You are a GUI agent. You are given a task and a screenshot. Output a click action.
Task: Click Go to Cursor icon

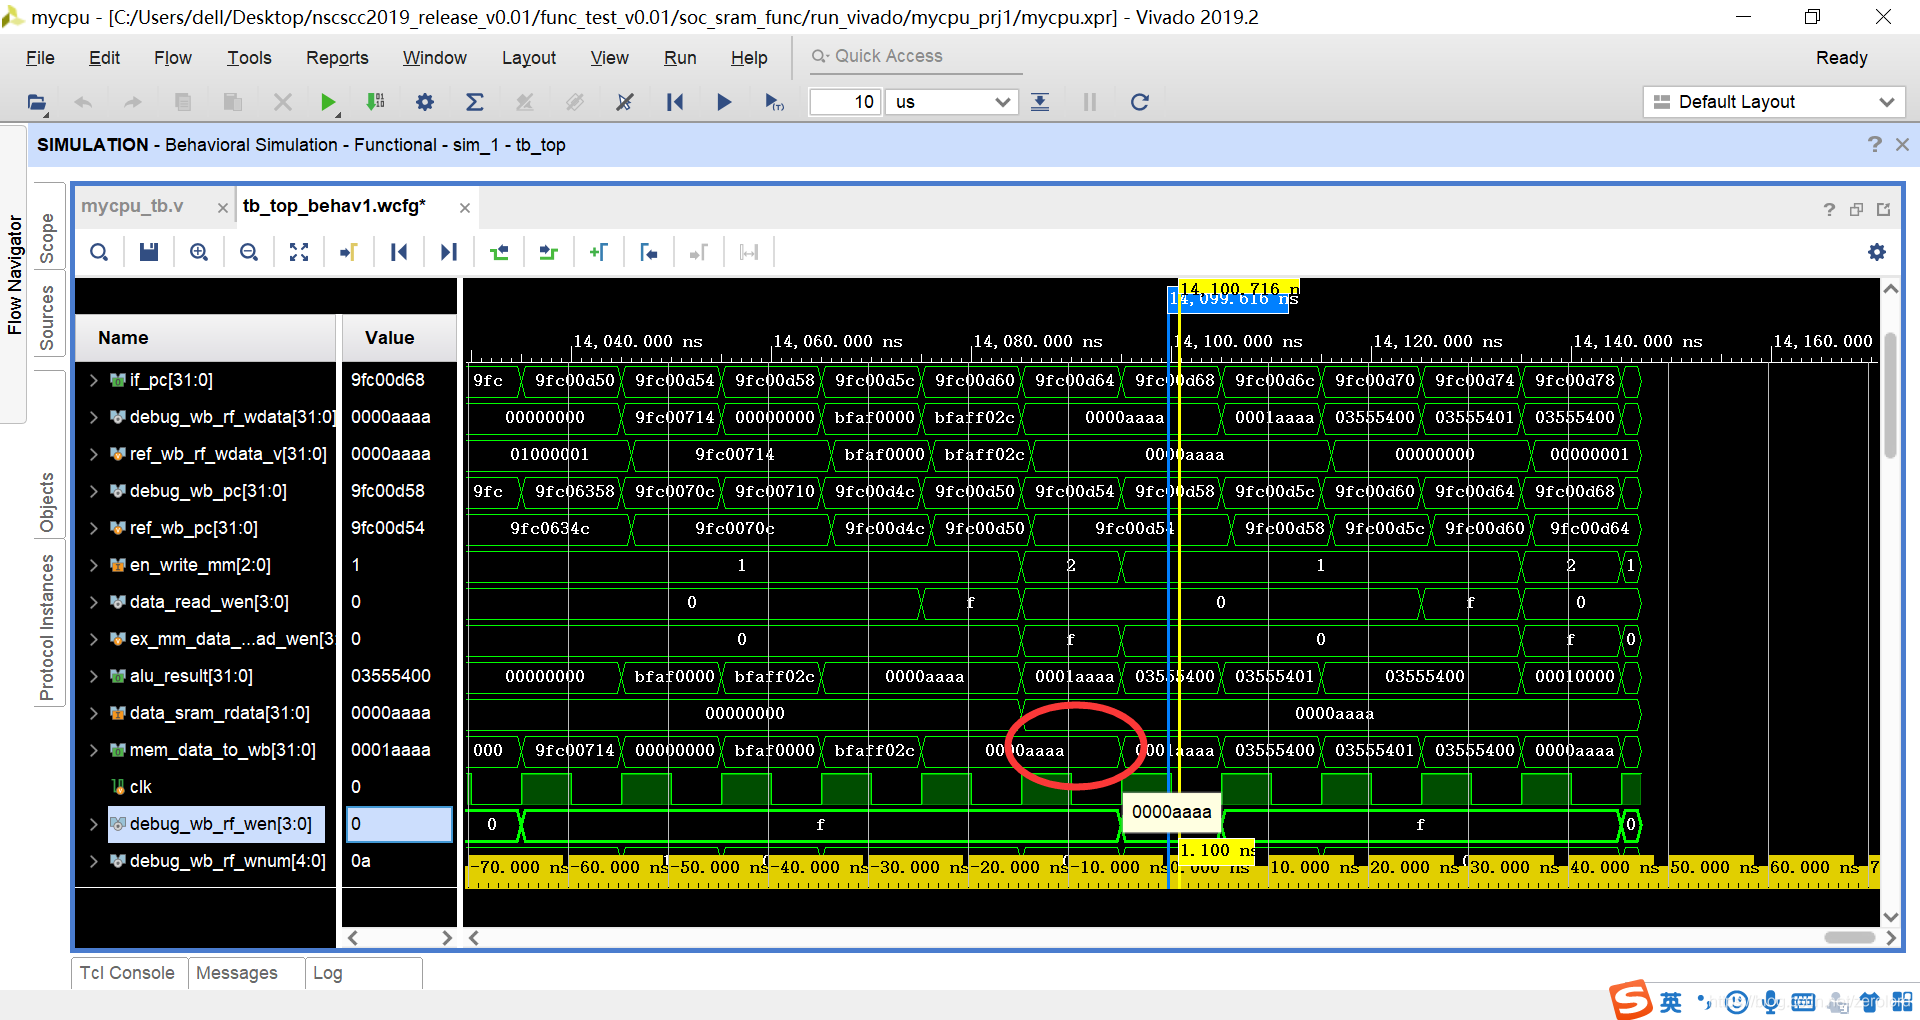[349, 252]
